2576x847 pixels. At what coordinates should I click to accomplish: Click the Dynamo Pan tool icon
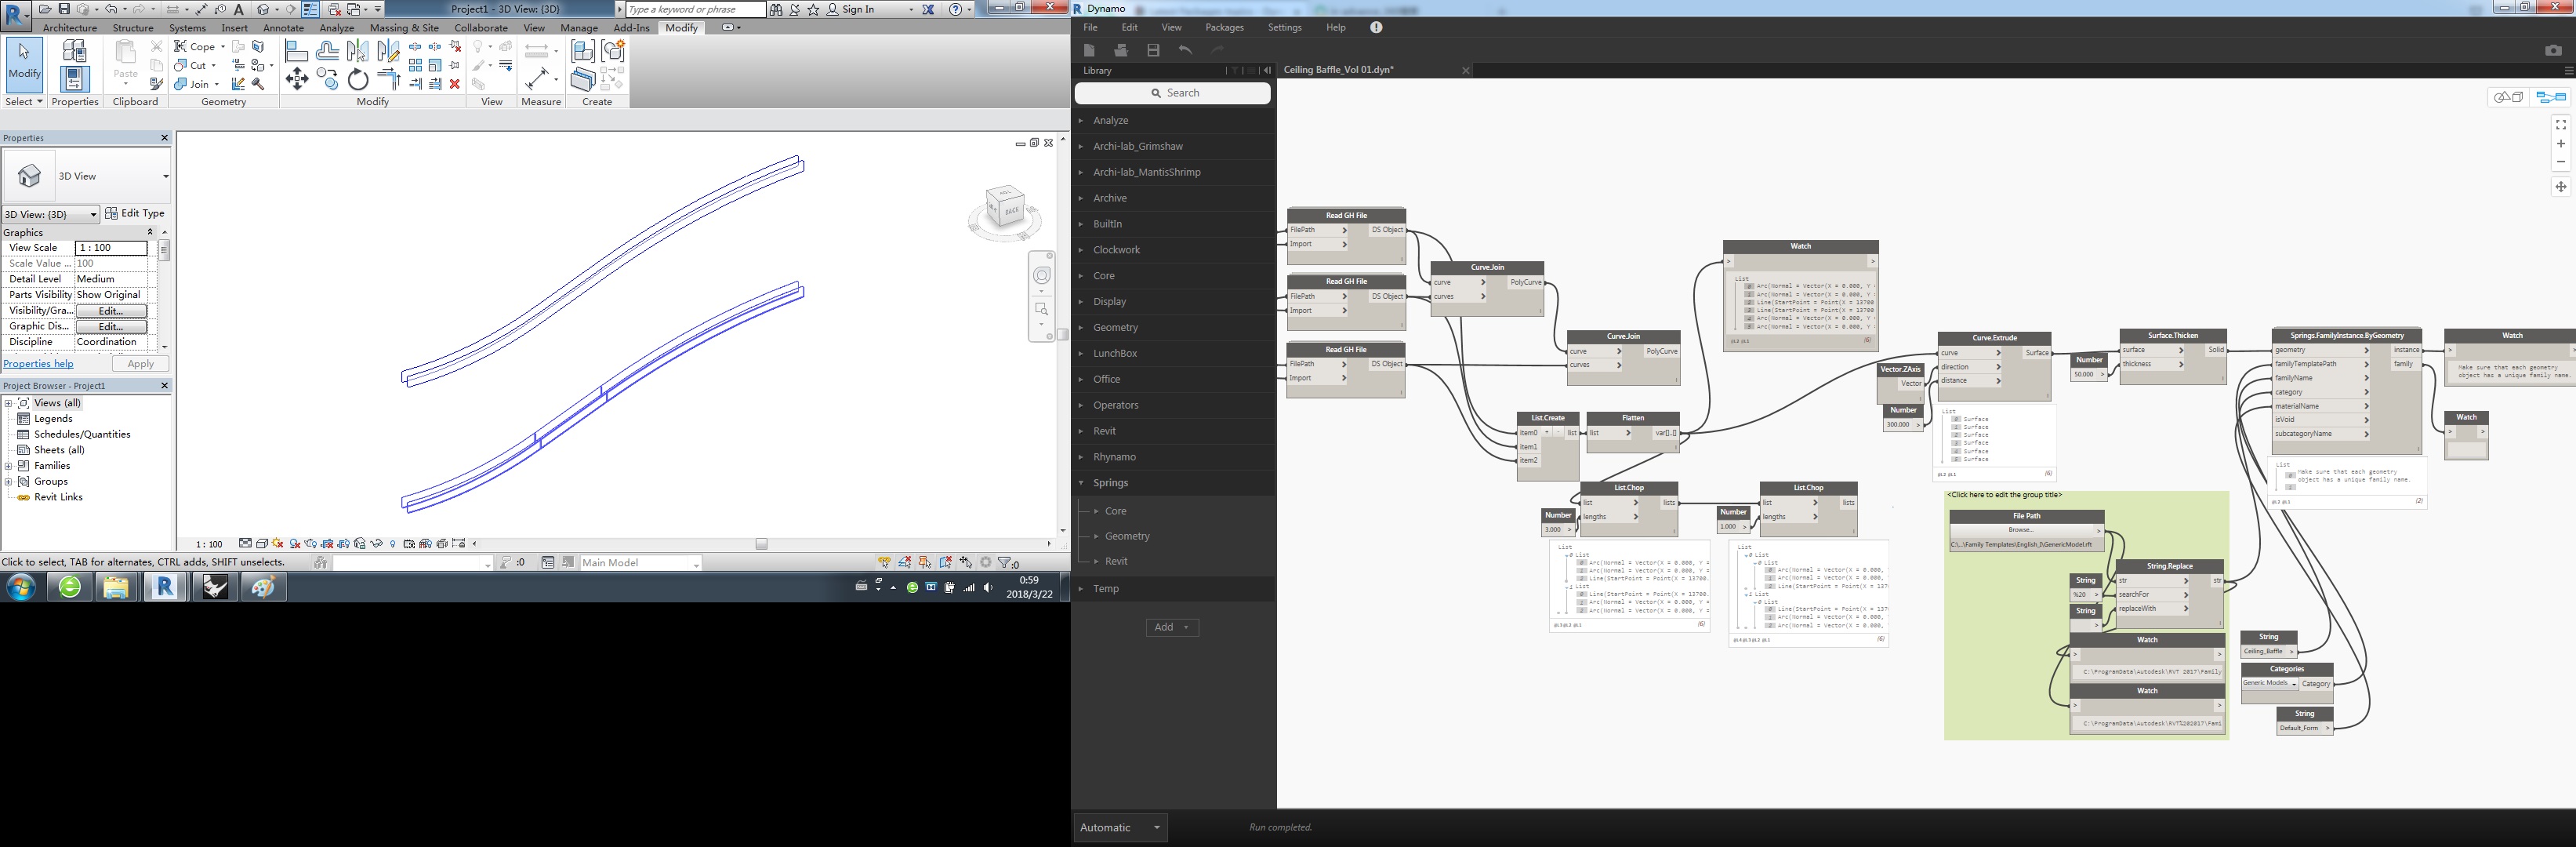(2560, 187)
